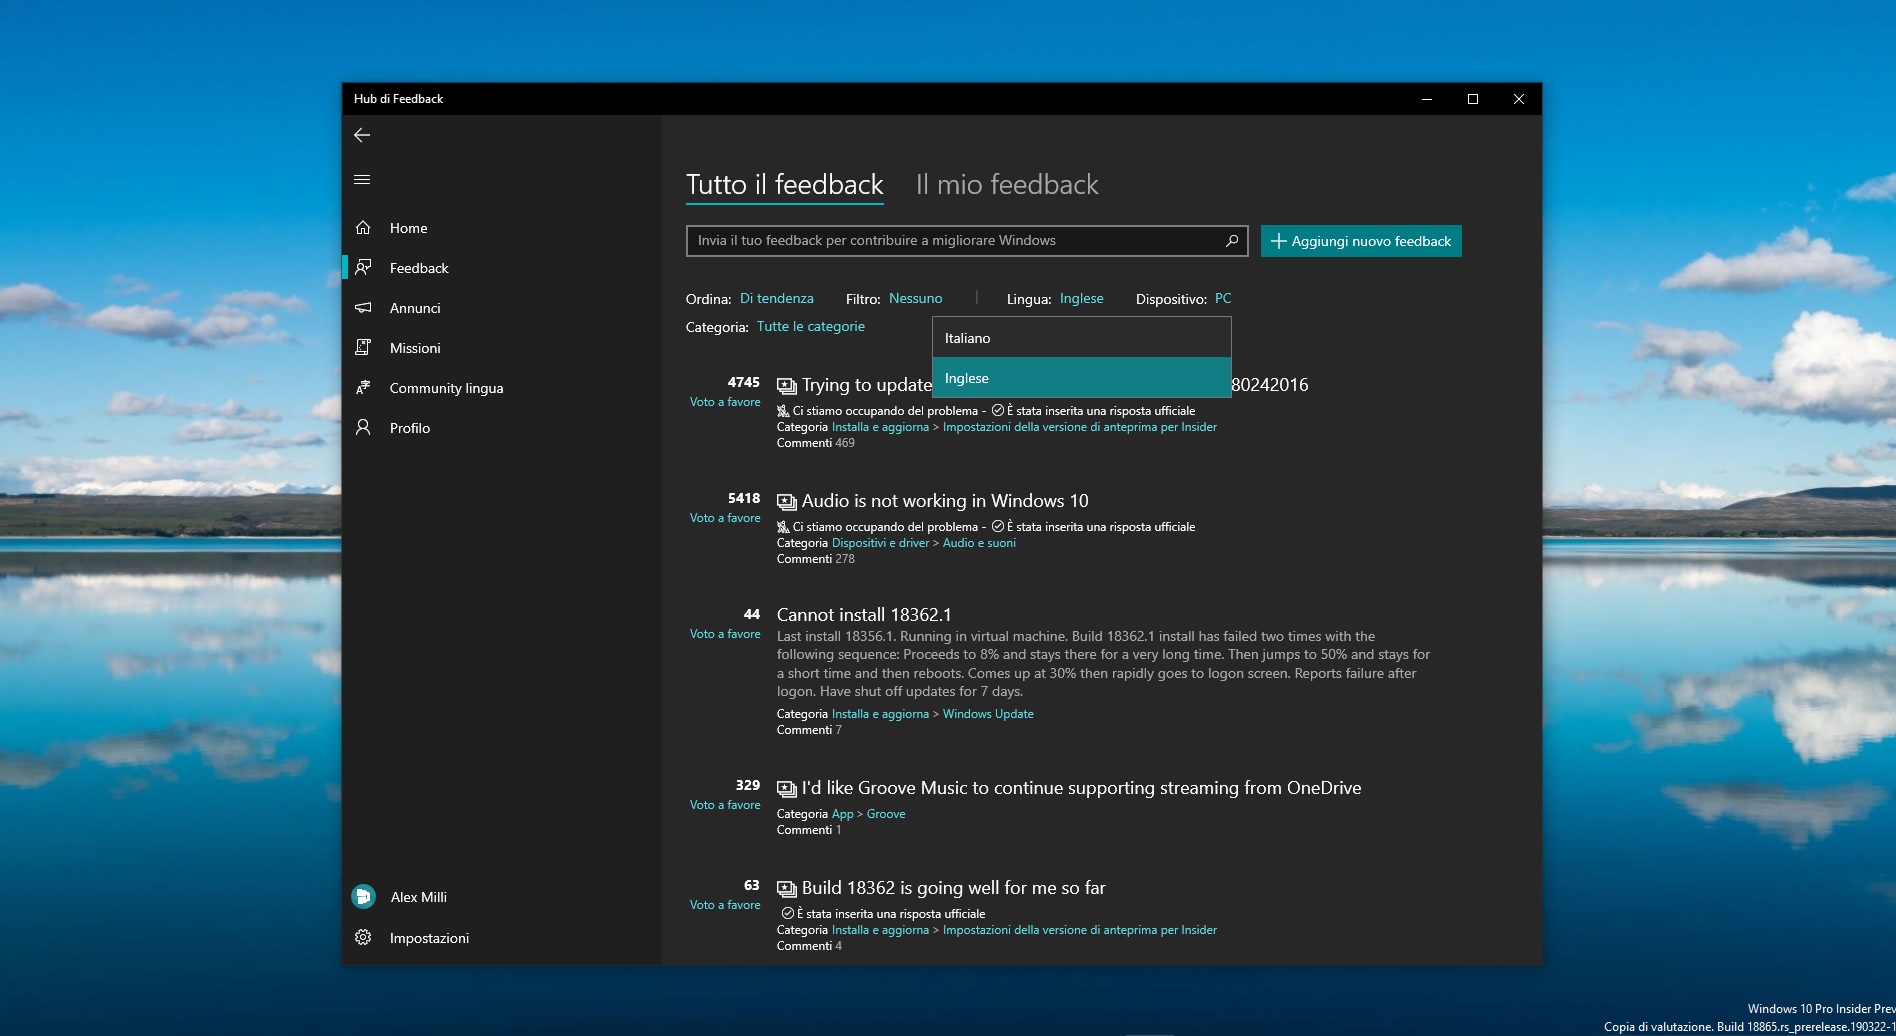Image resolution: width=1896 pixels, height=1036 pixels.
Task: Click the Community lingua icon
Action: 363,388
